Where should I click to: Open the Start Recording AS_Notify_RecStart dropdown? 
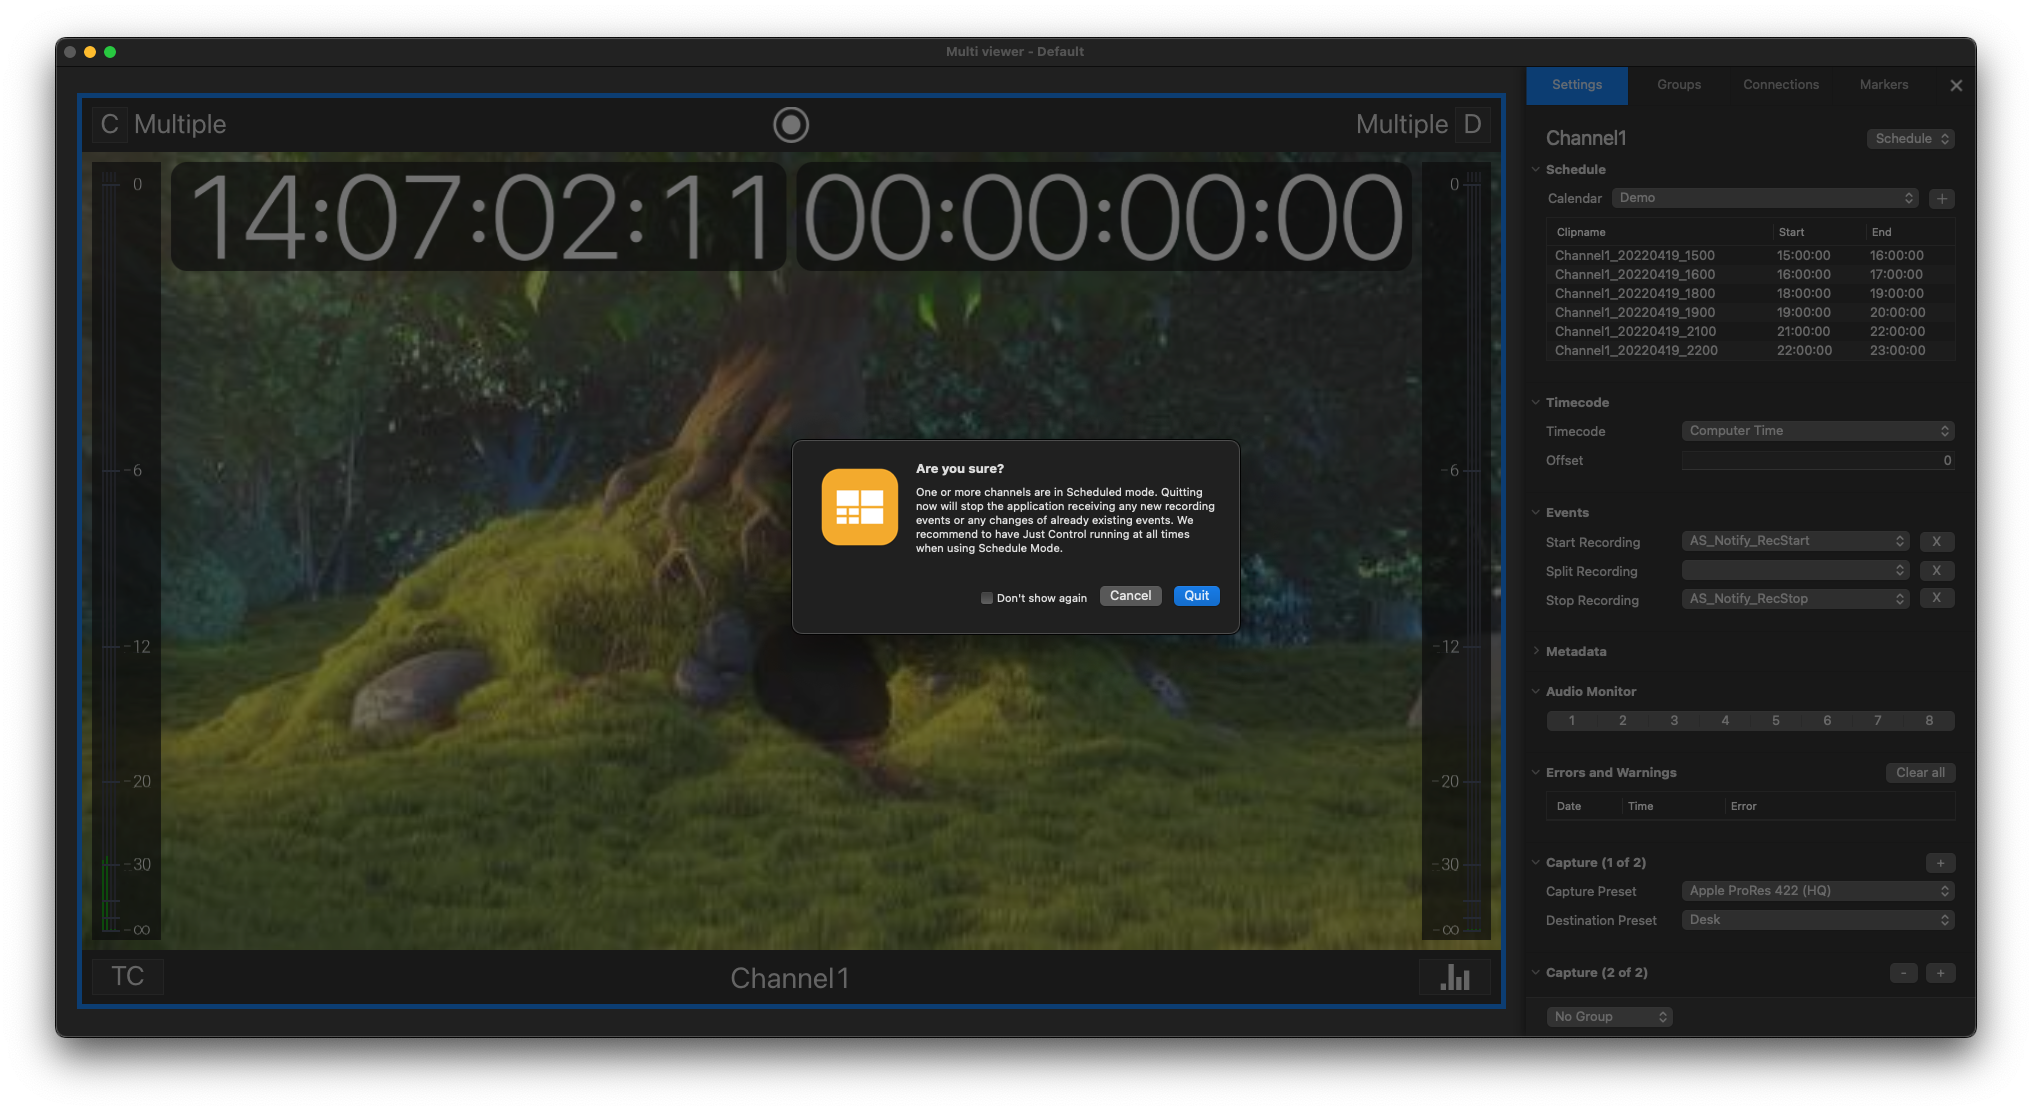click(x=1795, y=541)
